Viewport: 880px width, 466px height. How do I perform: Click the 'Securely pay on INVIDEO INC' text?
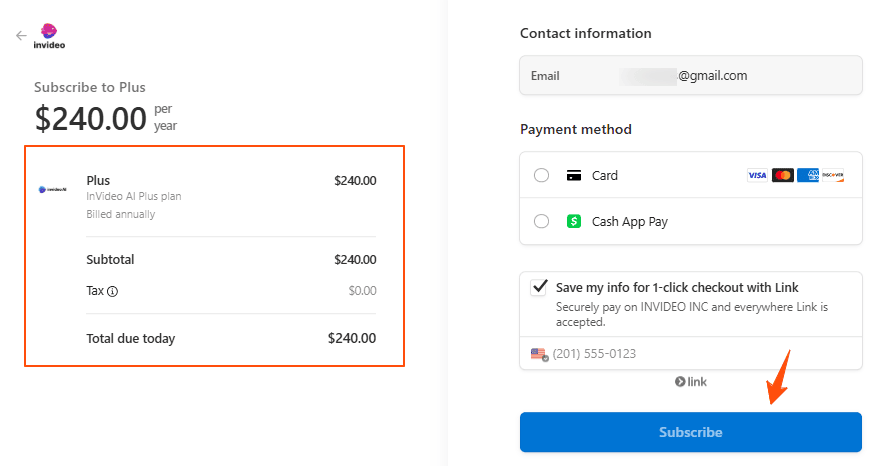[x=692, y=314]
